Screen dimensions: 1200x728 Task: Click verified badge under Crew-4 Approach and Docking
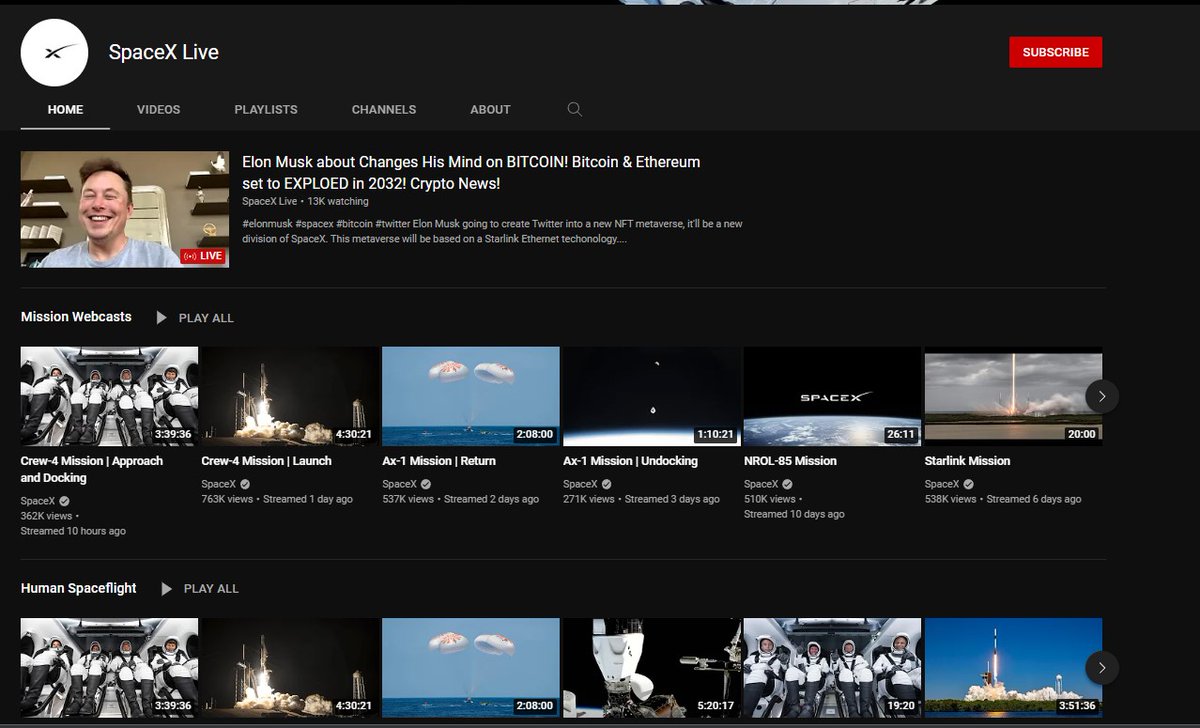tap(64, 501)
